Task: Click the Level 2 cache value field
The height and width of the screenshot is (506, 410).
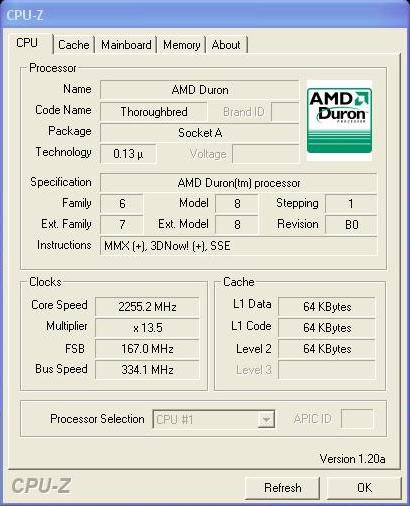Action: (x=327, y=349)
